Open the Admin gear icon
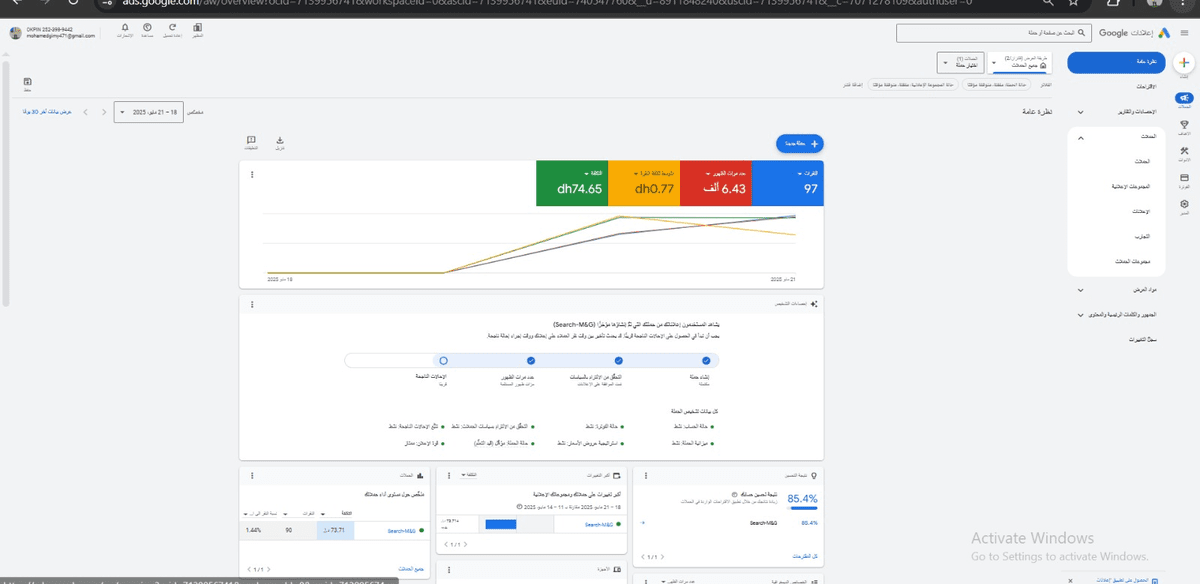Image resolution: width=1200 pixels, height=584 pixels. click(x=1184, y=204)
